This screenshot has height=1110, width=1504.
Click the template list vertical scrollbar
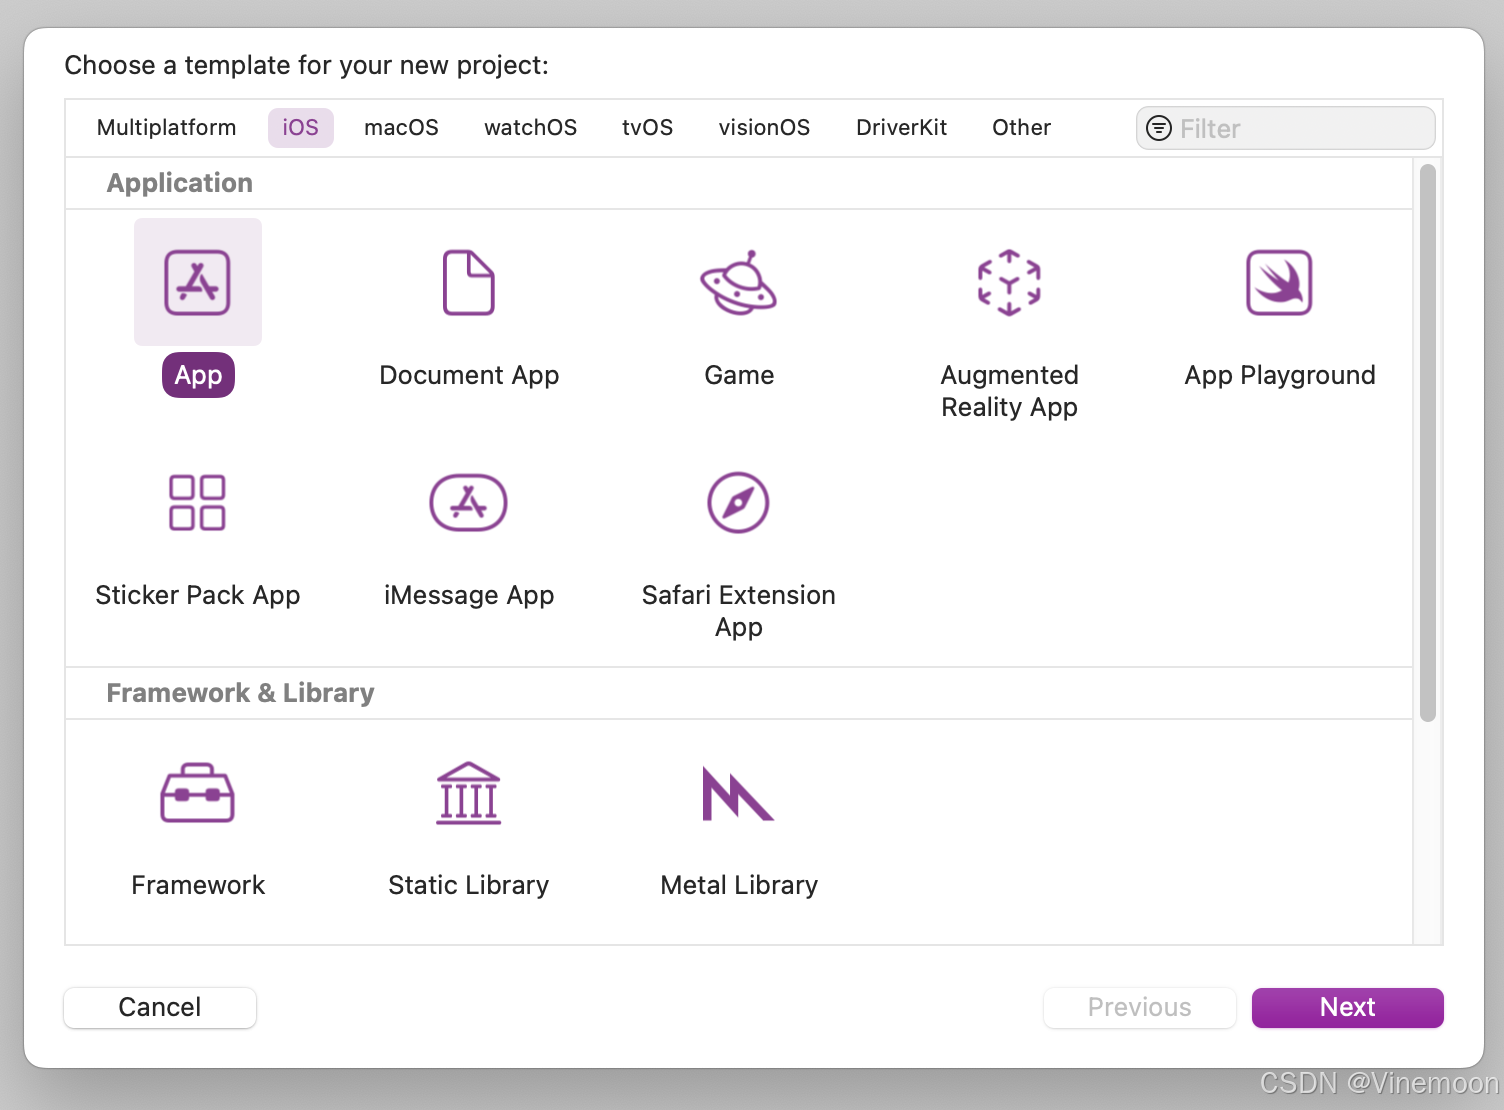pyautogui.click(x=1428, y=442)
